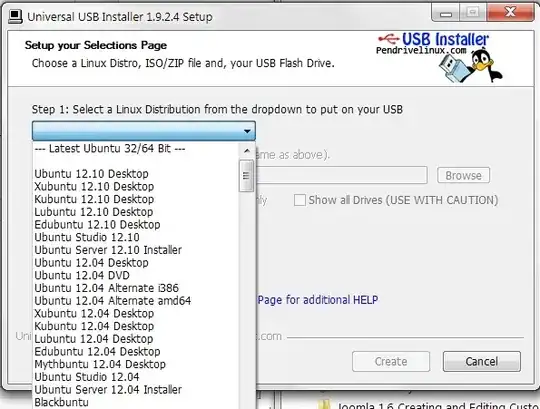The height and width of the screenshot is (409, 540).
Task: Click the distro list scrollbar thumb
Action: click(246, 176)
